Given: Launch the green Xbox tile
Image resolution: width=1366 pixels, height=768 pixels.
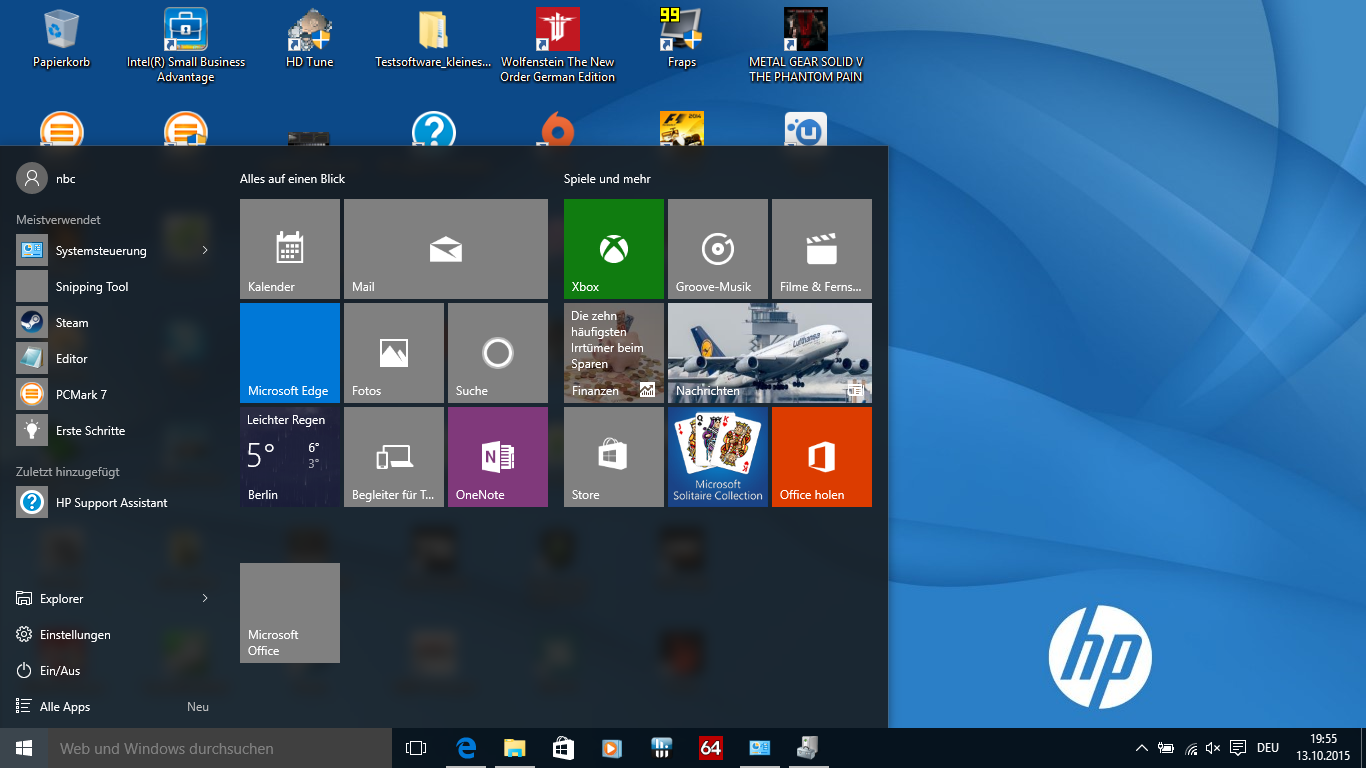Looking at the screenshot, I should point(614,249).
